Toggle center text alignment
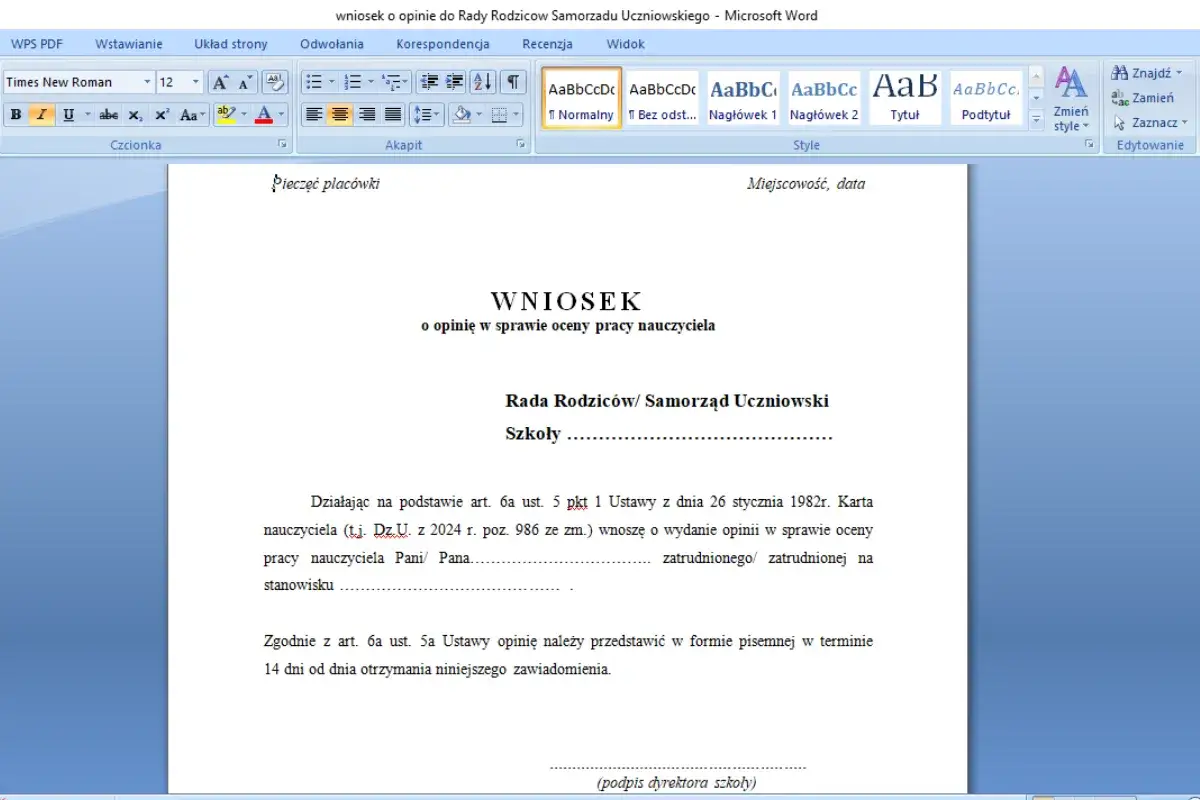The image size is (1200, 800). 340,115
